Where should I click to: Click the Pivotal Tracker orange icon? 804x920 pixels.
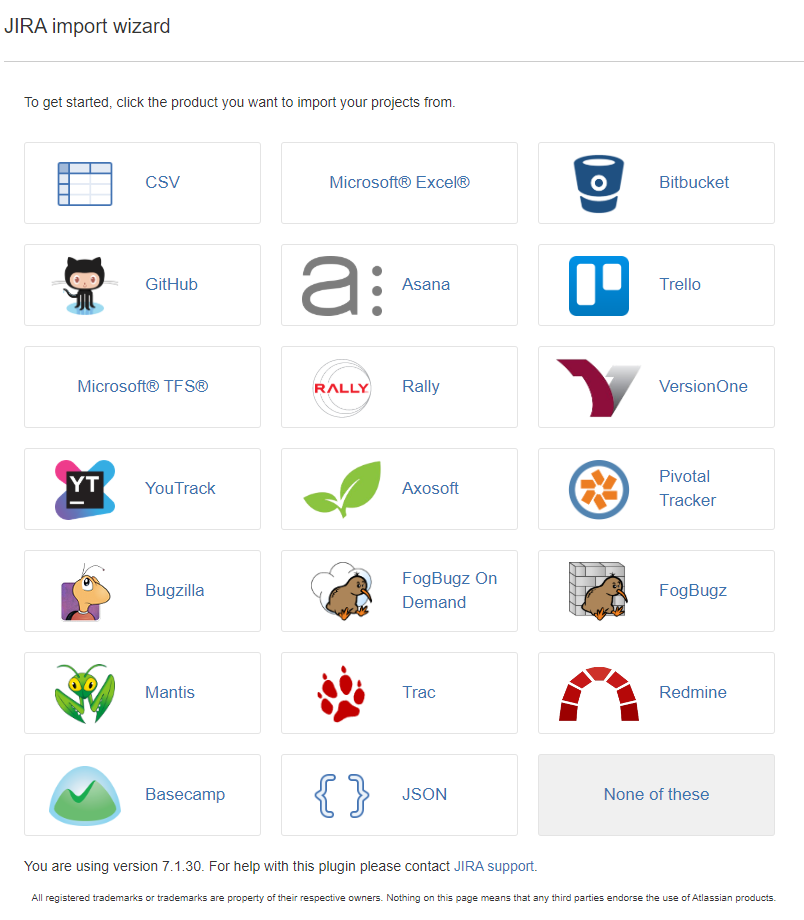pyautogui.click(x=599, y=489)
